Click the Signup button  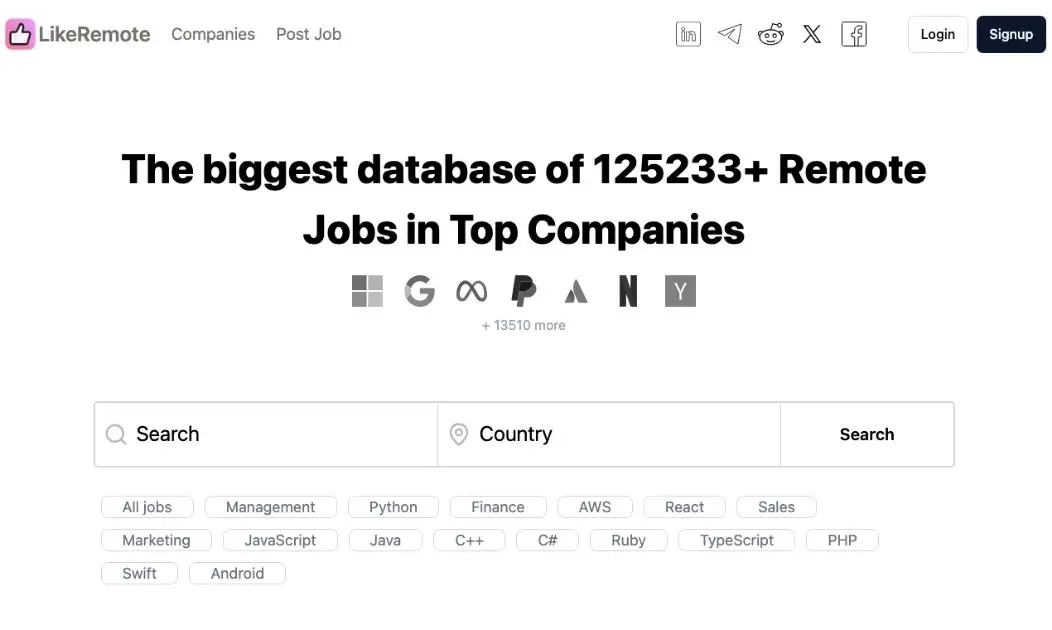point(1010,33)
